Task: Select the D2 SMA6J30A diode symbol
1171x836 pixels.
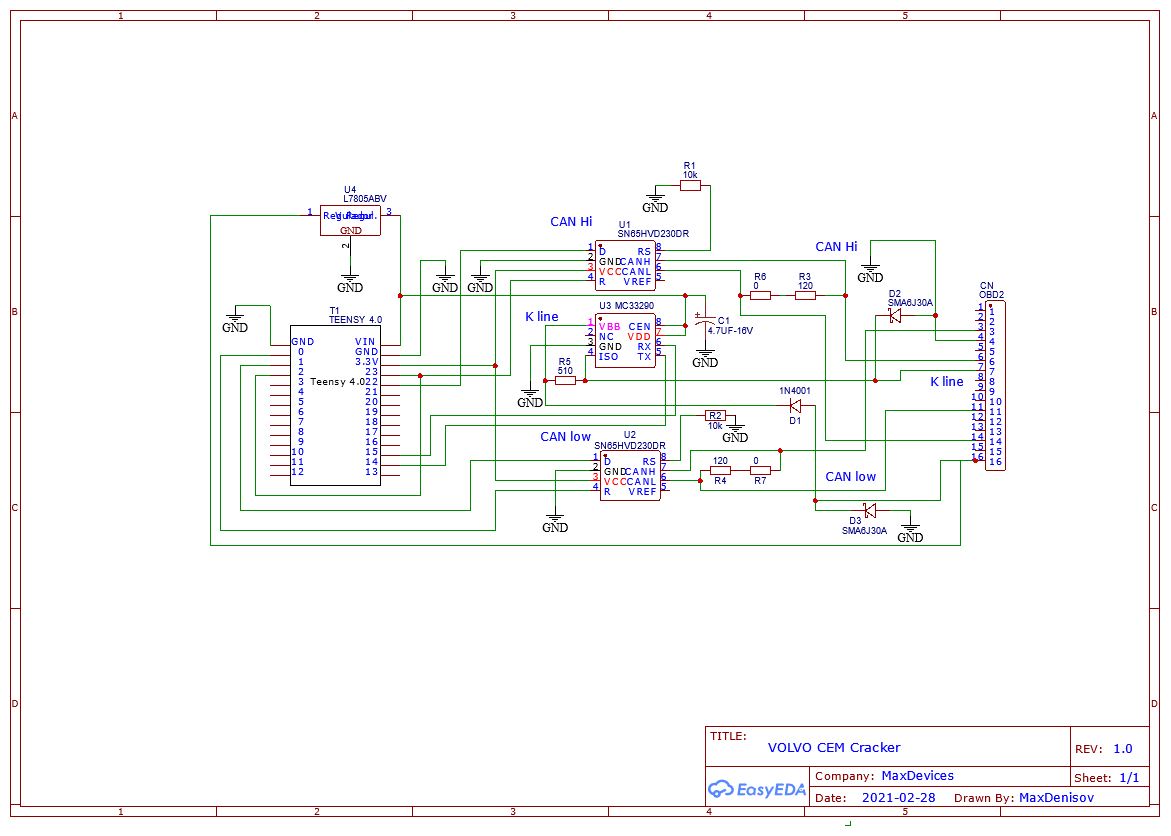Action: 895,315
